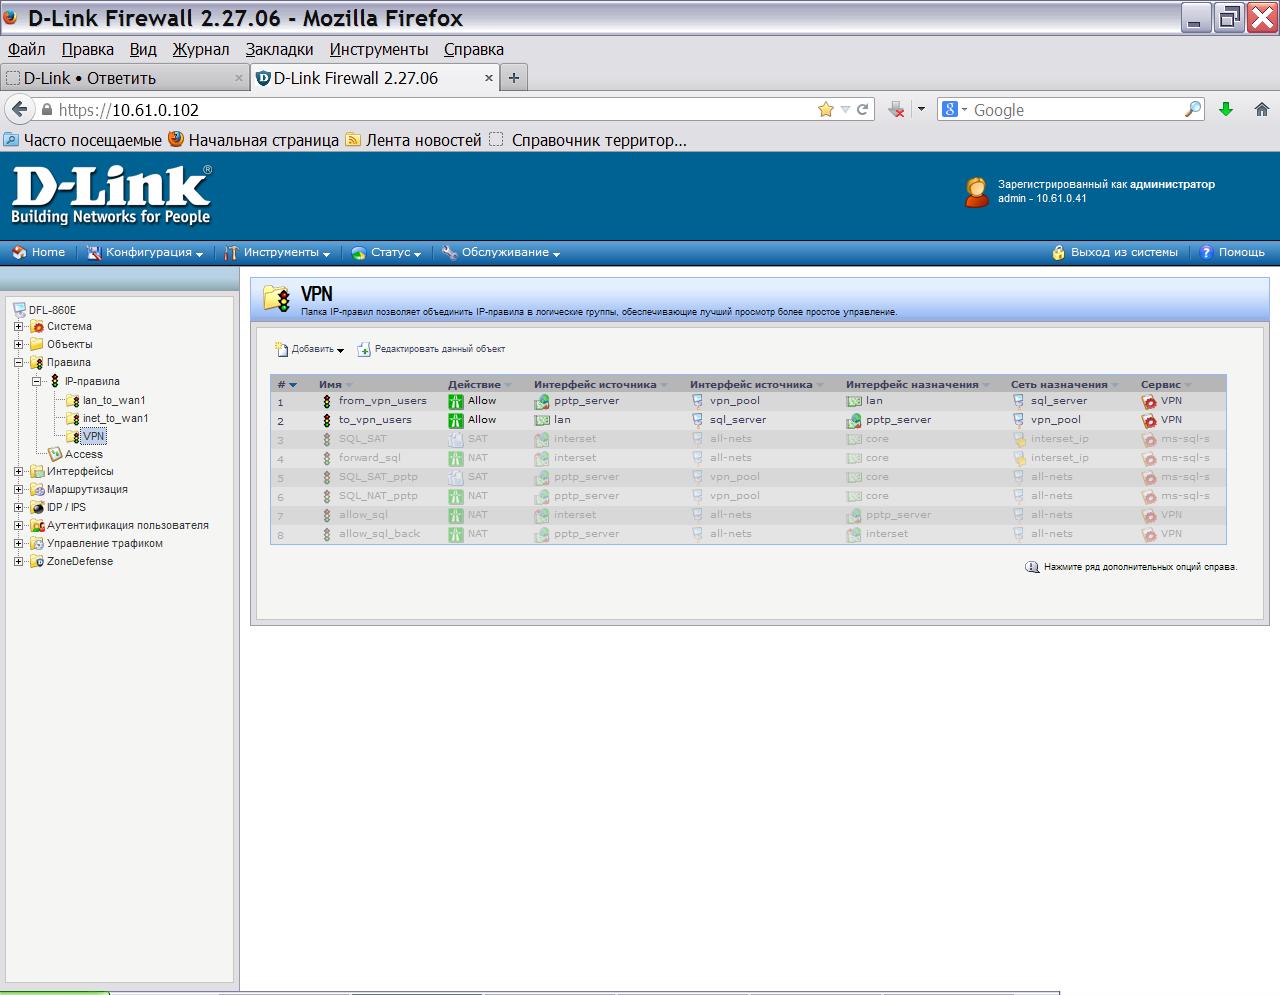
Task: Open the Firefox downloads green arrow
Action: pyautogui.click(x=1226, y=110)
